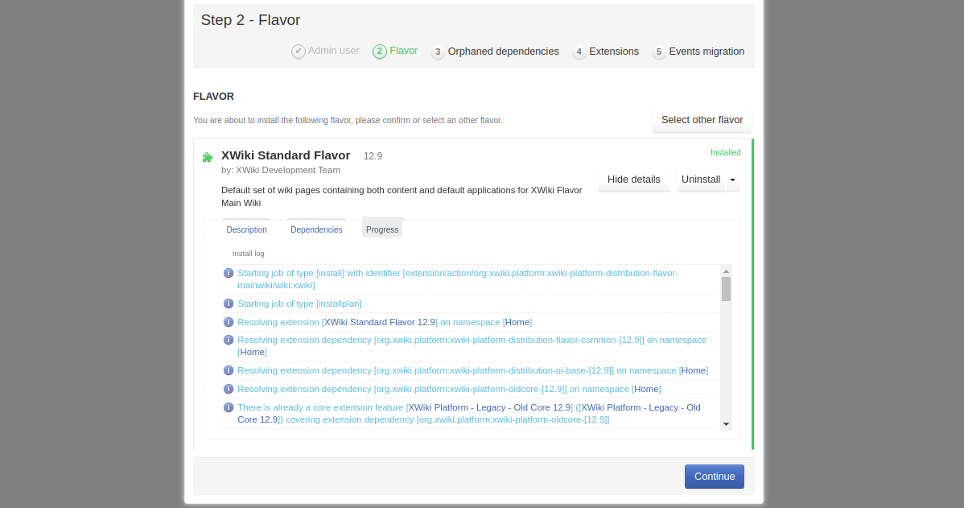Click the step 4 number circle

point(579,52)
